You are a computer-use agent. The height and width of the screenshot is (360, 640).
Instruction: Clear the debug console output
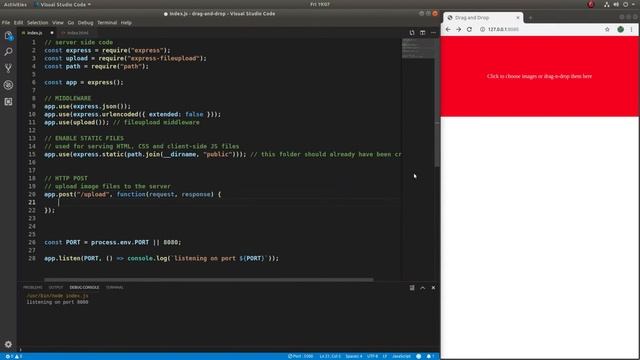(412, 288)
